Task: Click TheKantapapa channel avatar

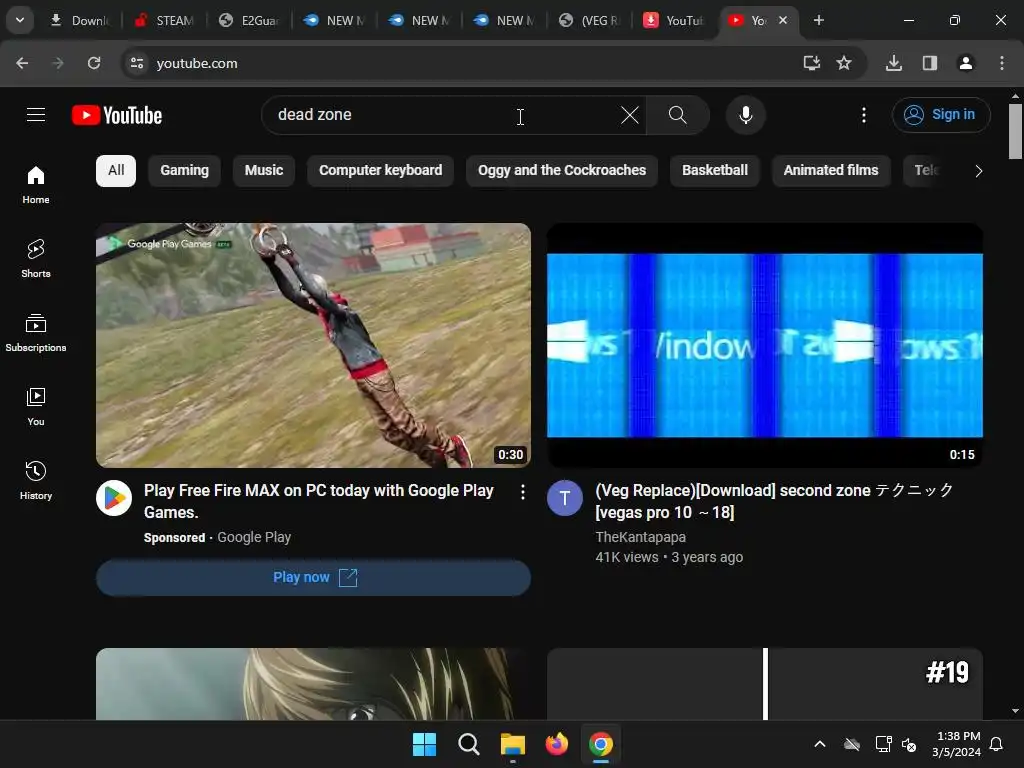Action: click(564, 498)
